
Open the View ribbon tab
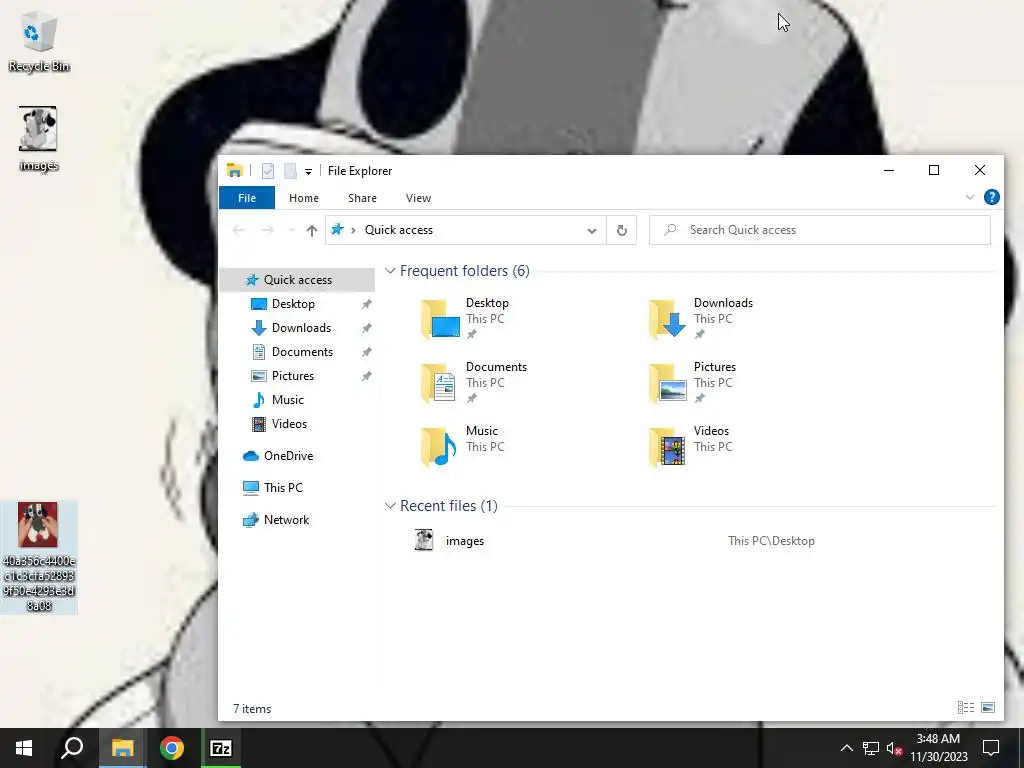pos(418,198)
